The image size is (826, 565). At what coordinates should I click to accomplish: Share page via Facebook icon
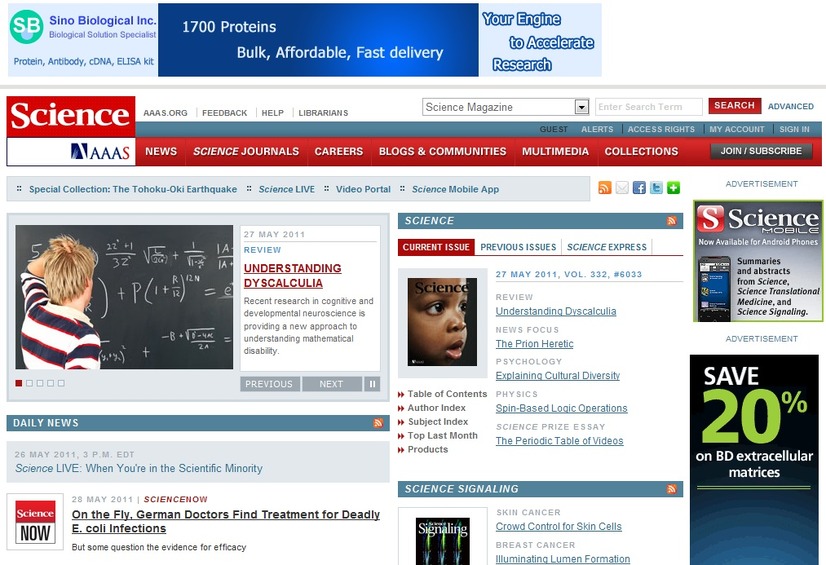tap(639, 187)
